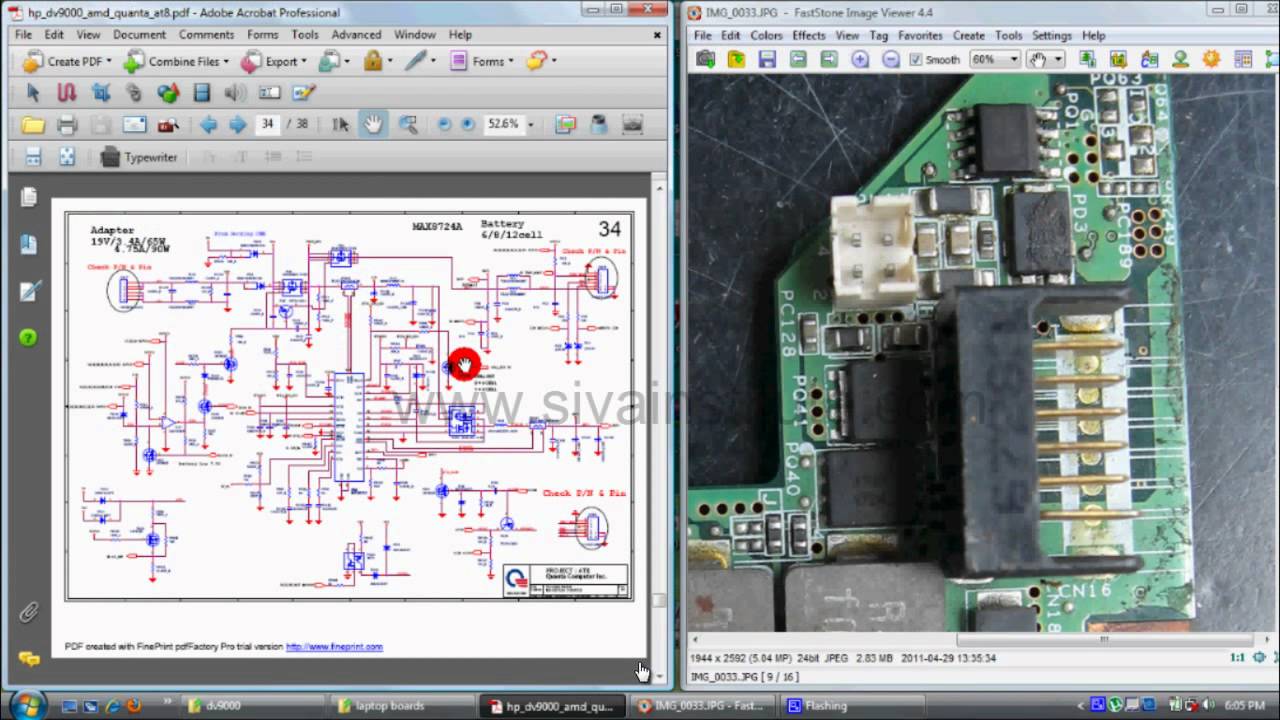Click the Movie tool film icon
Image resolution: width=1280 pixels, height=720 pixels.
click(202, 93)
